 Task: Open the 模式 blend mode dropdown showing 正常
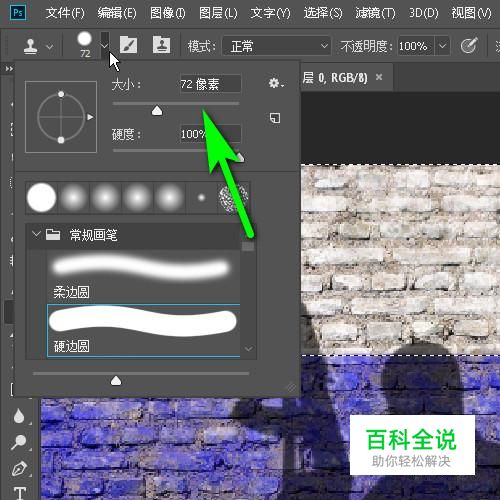point(277,46)
